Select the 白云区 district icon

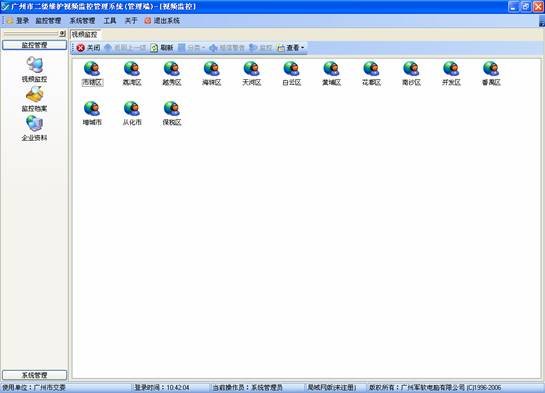click(x=291, y=73)
